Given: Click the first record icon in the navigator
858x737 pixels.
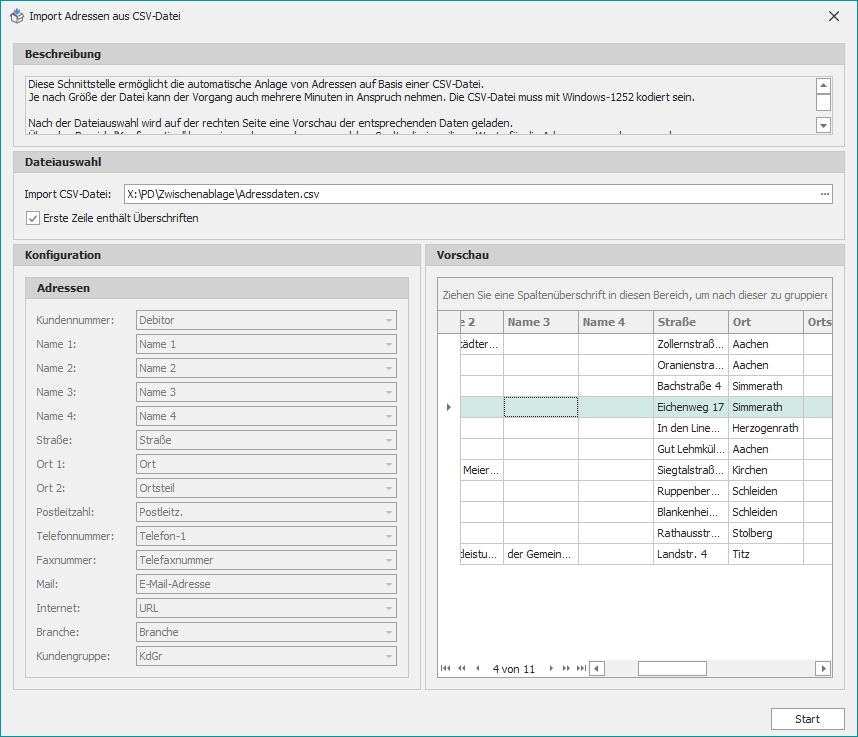Looking at the screenshot, I should (x=446, y=668).
